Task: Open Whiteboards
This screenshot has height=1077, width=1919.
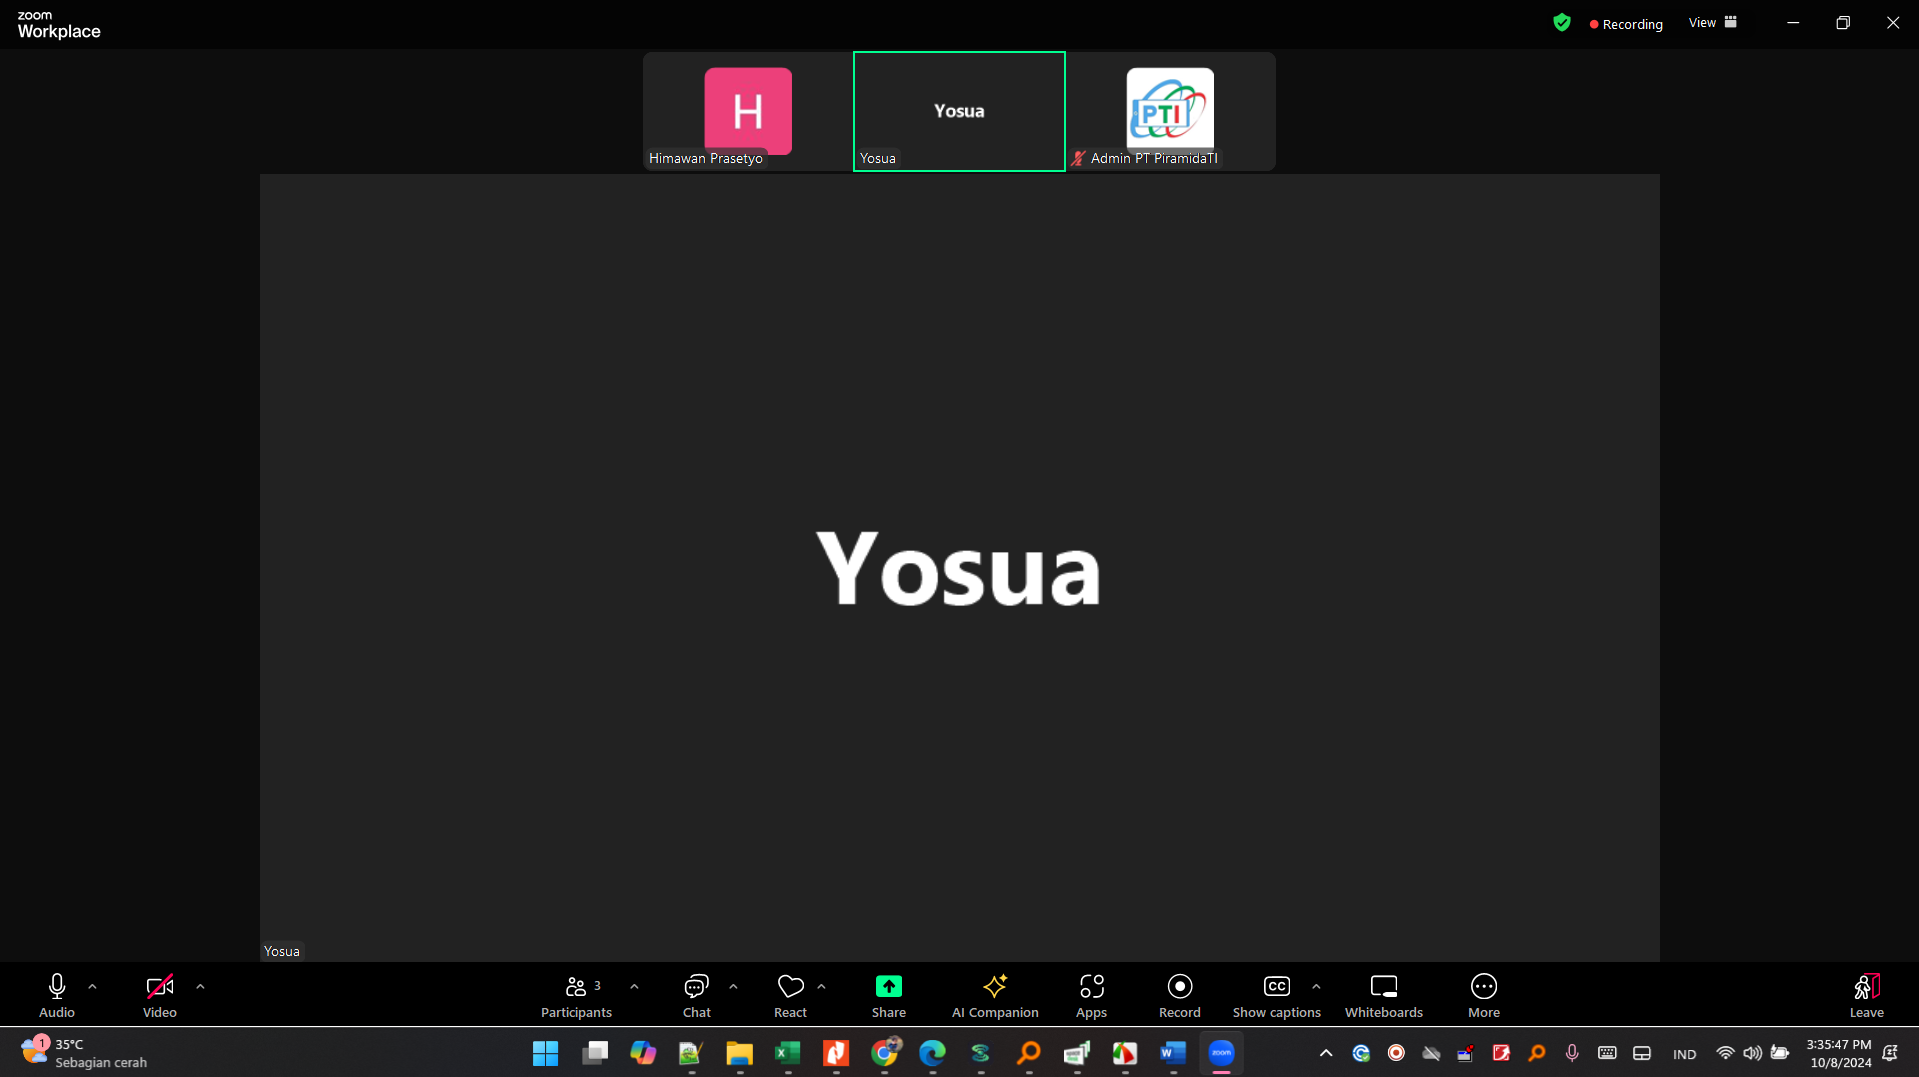Action: click(x=1383, y=995)
